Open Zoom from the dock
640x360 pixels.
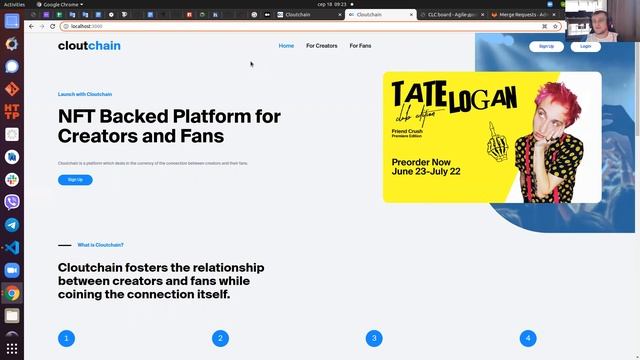pyautogui.click(x=12, y=270)
